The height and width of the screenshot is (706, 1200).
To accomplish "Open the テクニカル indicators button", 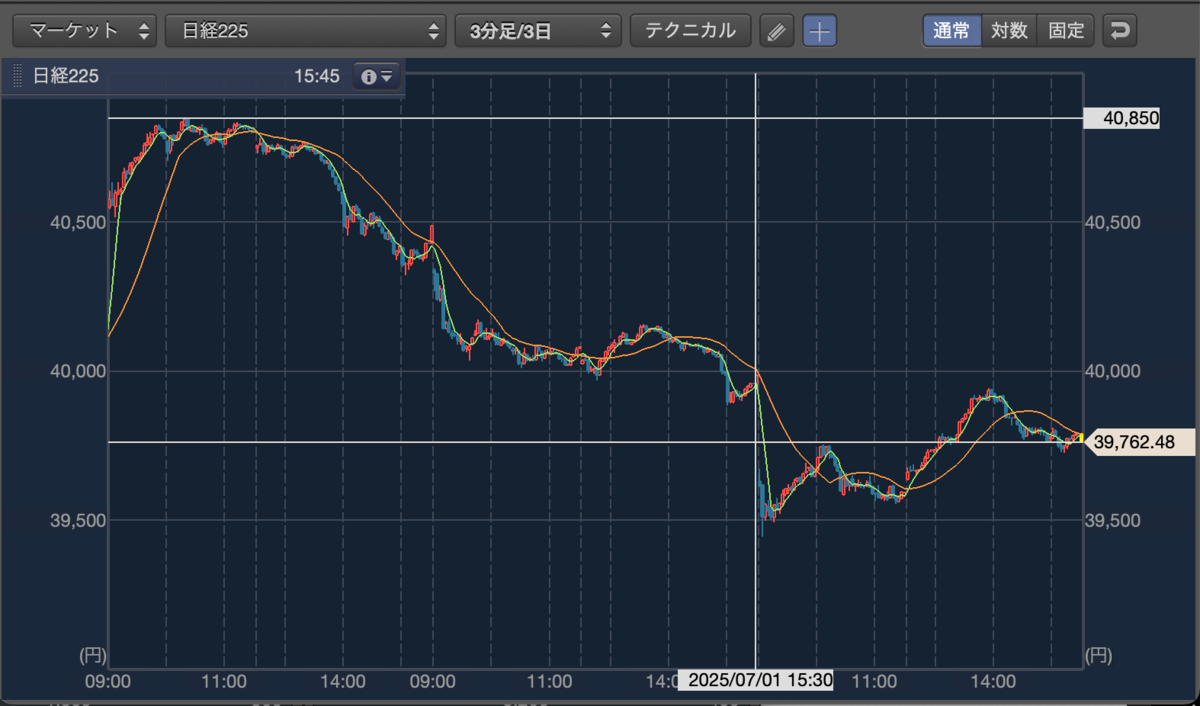I will 690,31.
